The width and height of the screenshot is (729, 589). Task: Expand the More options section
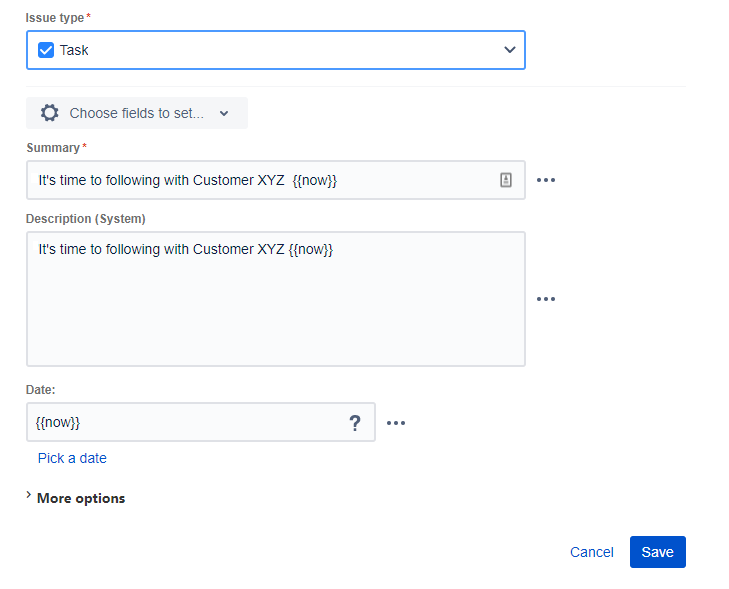coord(80,498)
